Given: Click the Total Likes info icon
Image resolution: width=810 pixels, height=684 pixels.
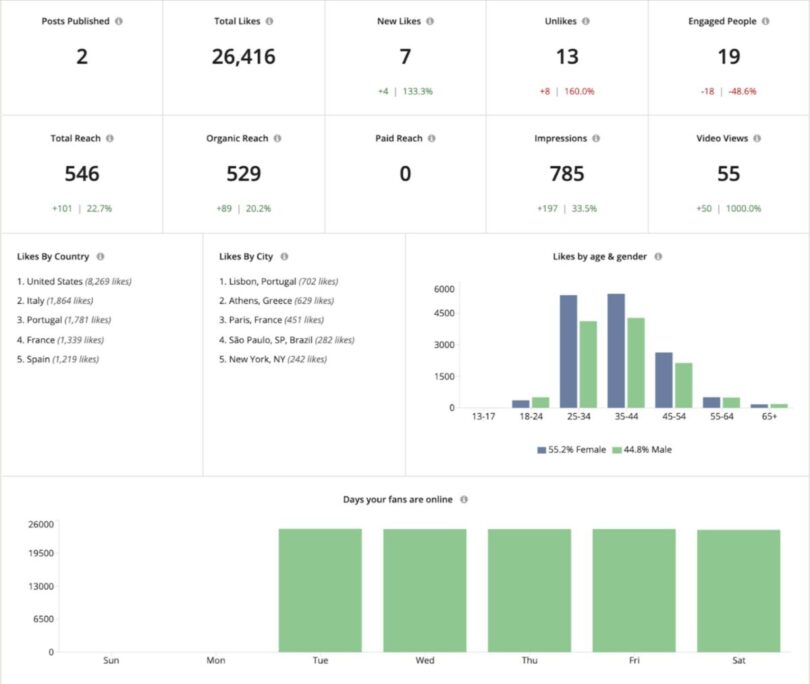Looking at the screenshot, I should pyautogui.click(x=270, y=20).
